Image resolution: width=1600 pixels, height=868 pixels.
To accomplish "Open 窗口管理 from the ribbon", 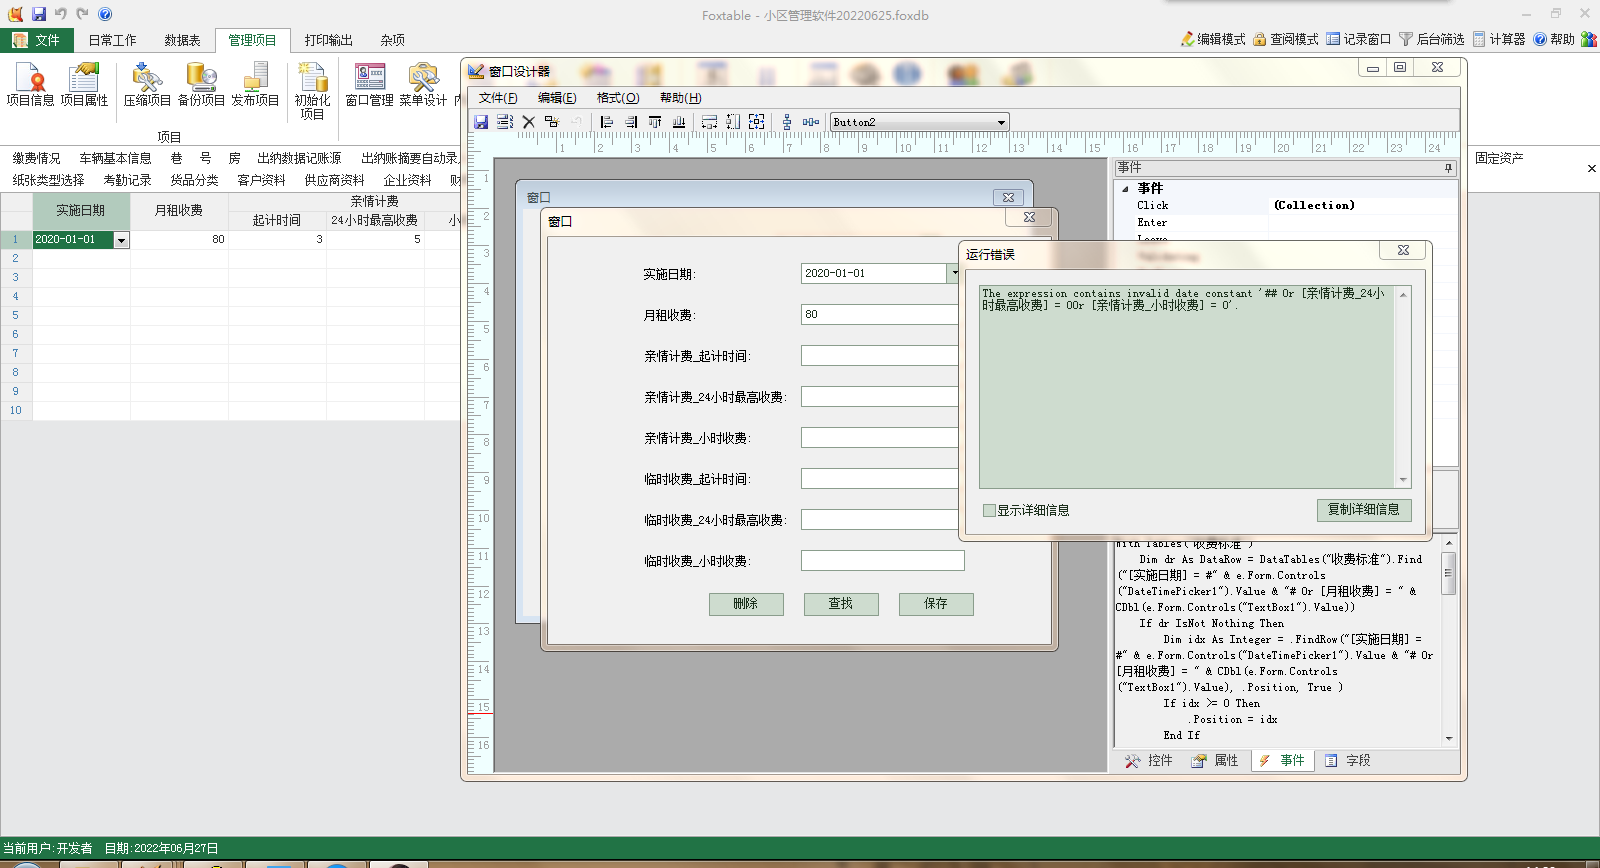I will (369, 84).
